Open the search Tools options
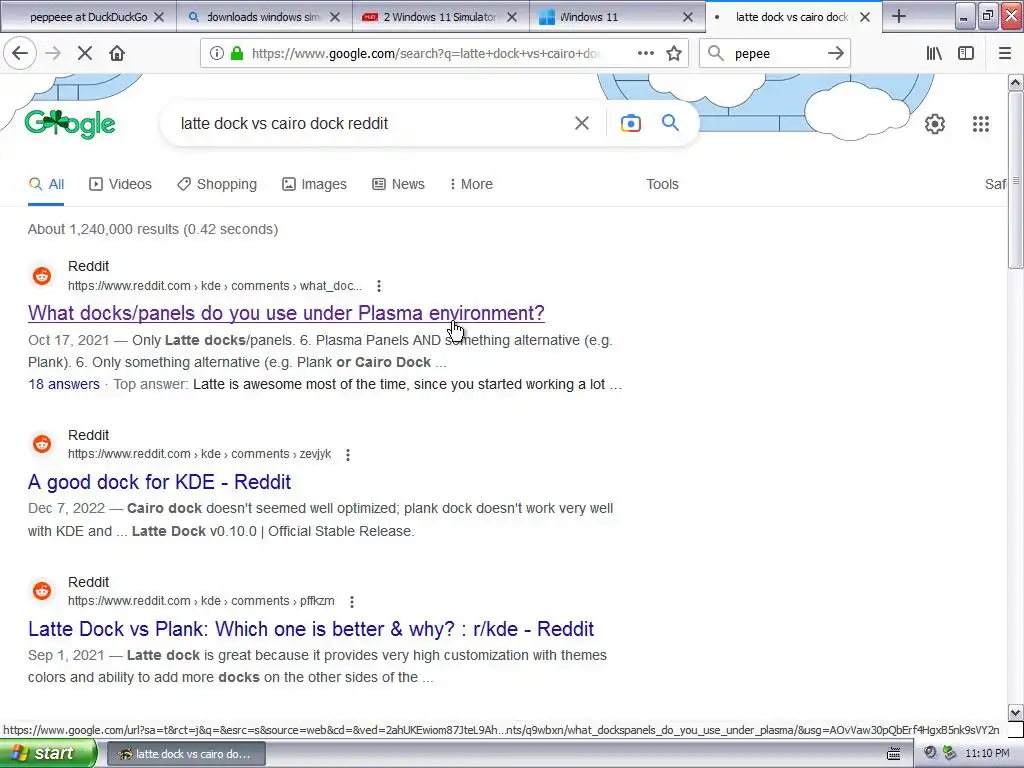Screen dimensions: 1024x768 (662, 184)
